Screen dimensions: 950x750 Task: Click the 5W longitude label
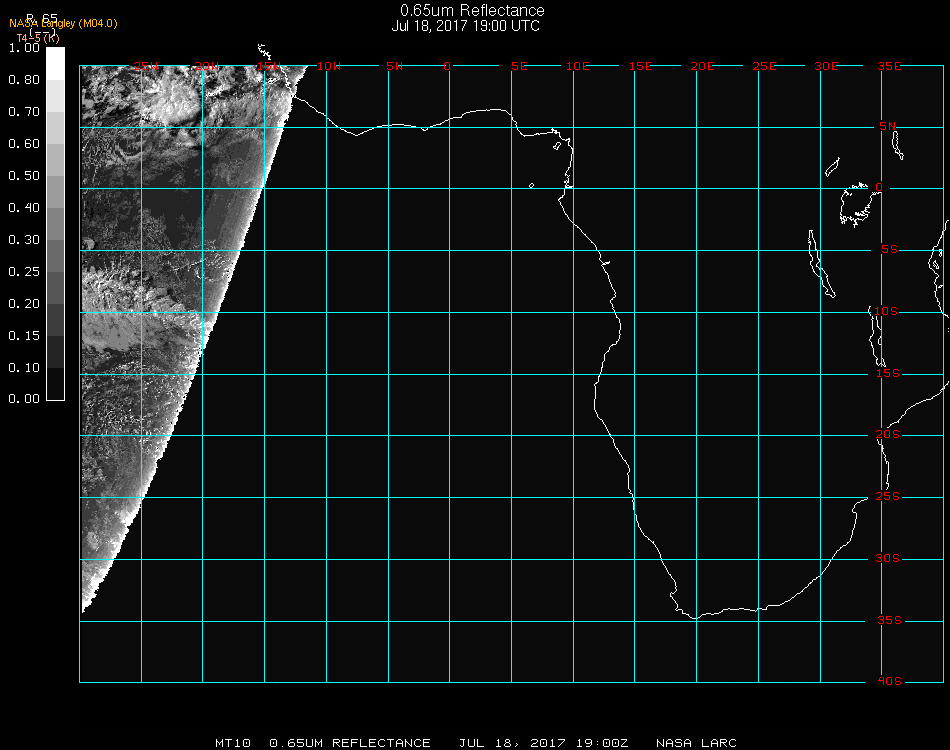(x=394, y=66)
